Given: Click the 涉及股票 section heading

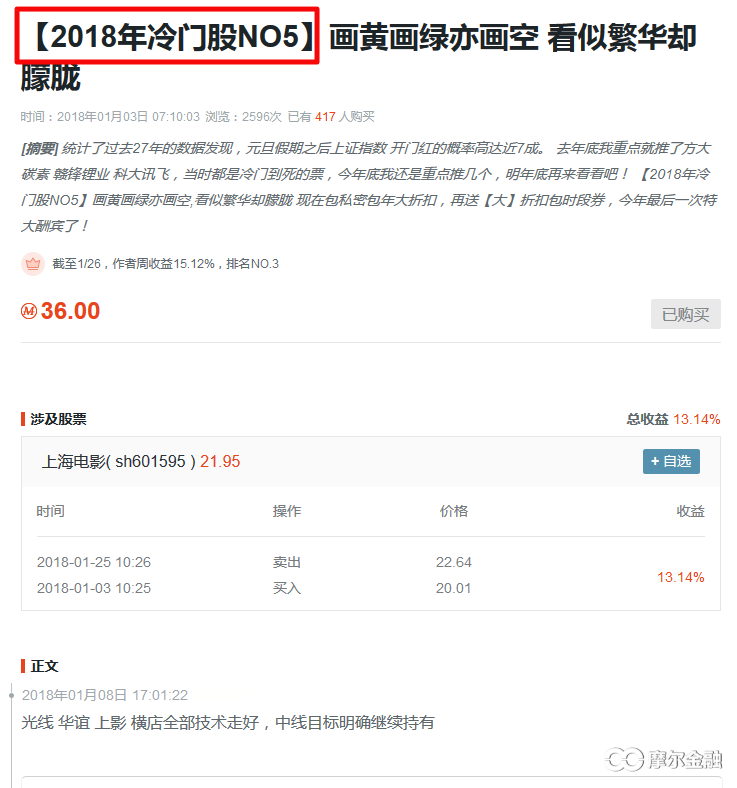Looking at the screenshot, I should coord(58,419).
